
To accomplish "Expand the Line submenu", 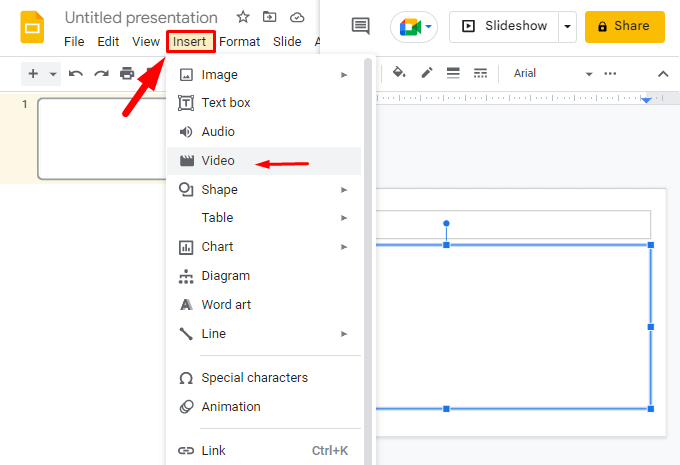I will [264, 334].
